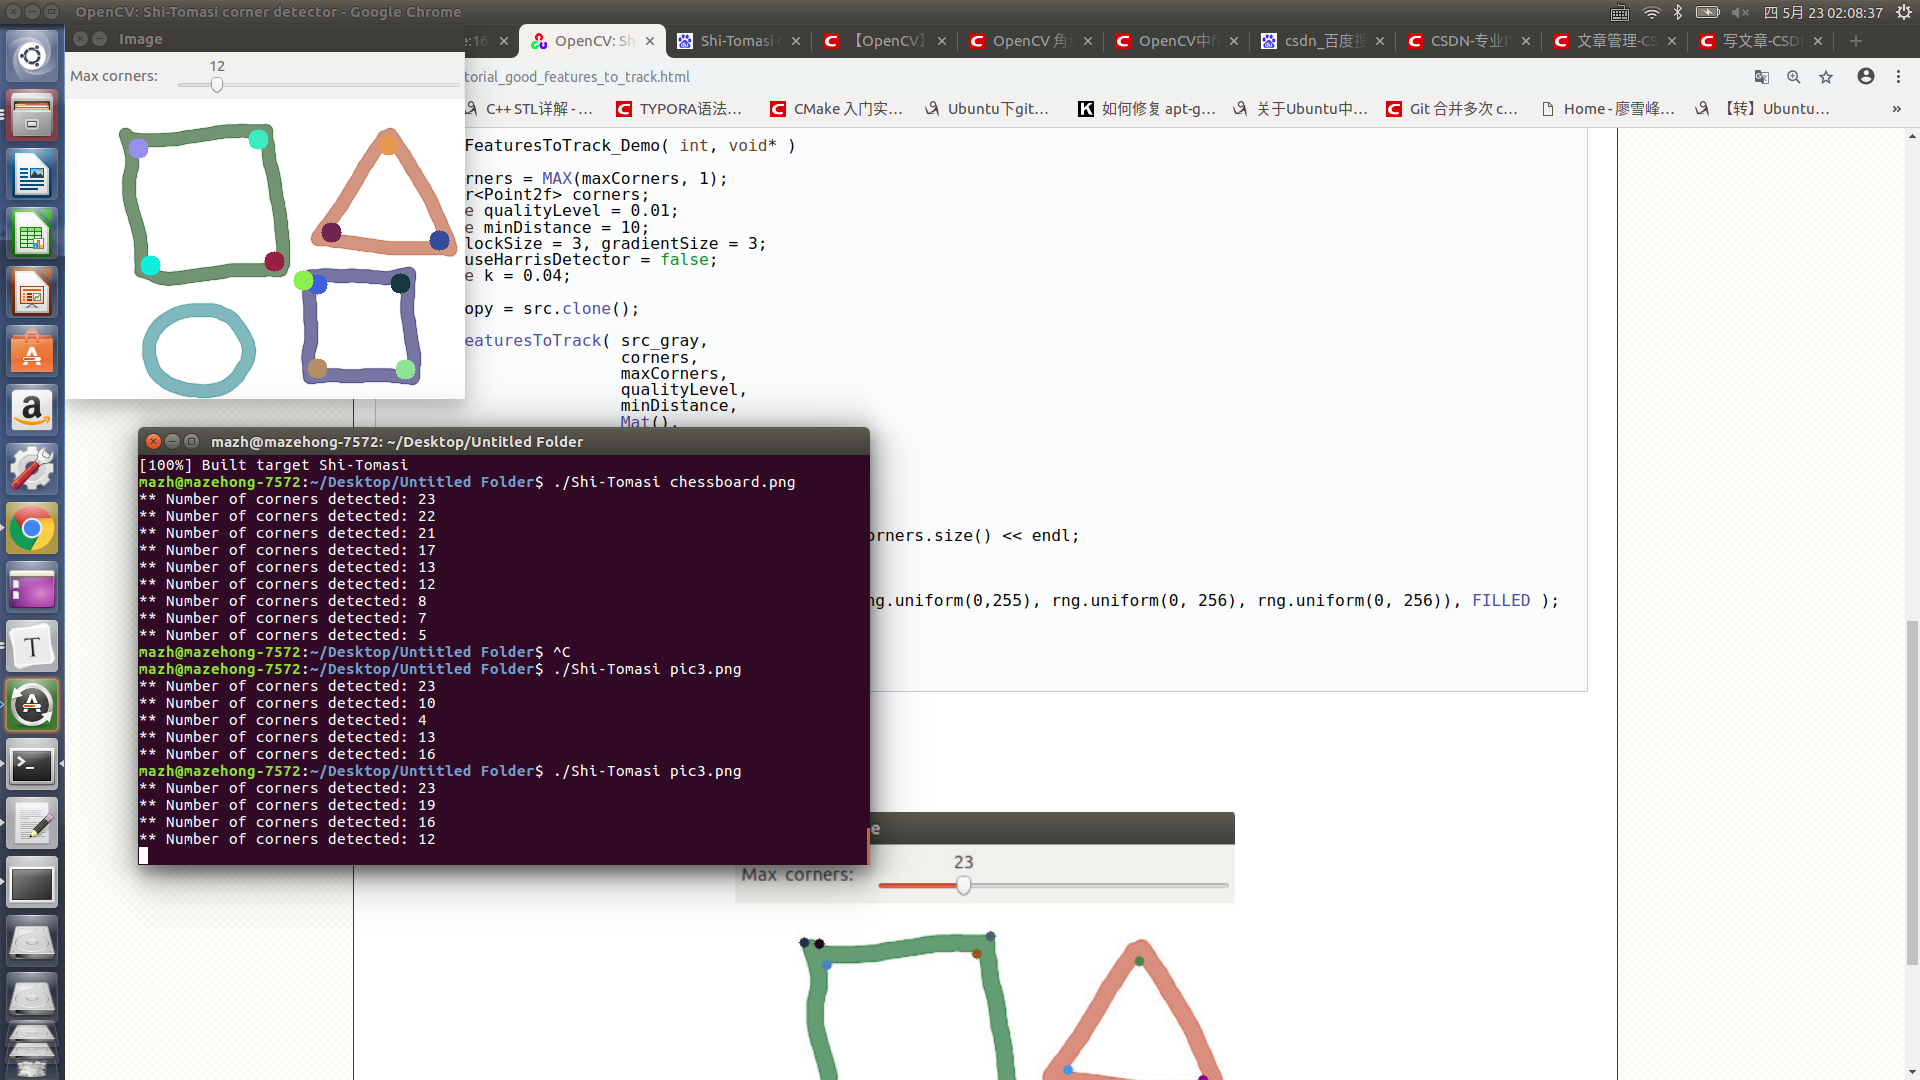Click Google Chrome icon in dock
Viewport: 1920px width, 1080px height.
coord(32,529)
